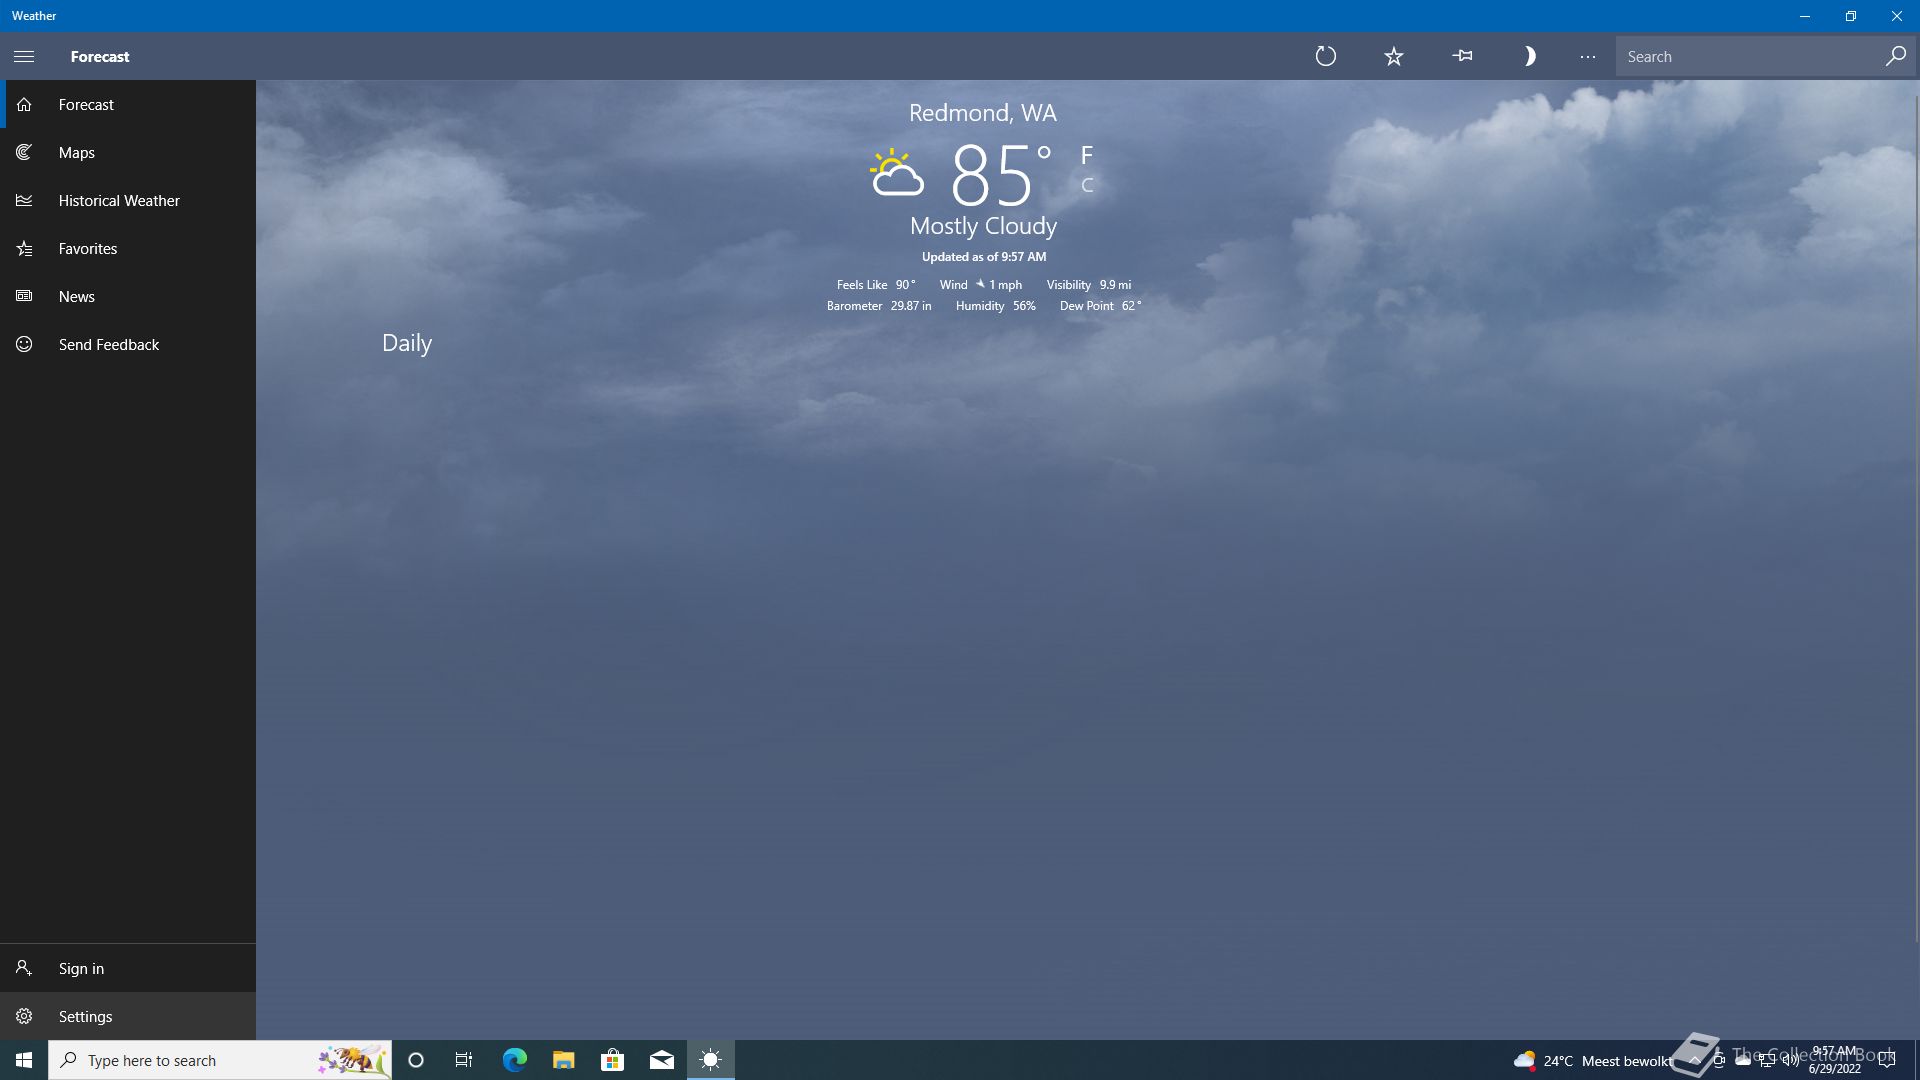Collapse the hamburger navigation menu

24,56
